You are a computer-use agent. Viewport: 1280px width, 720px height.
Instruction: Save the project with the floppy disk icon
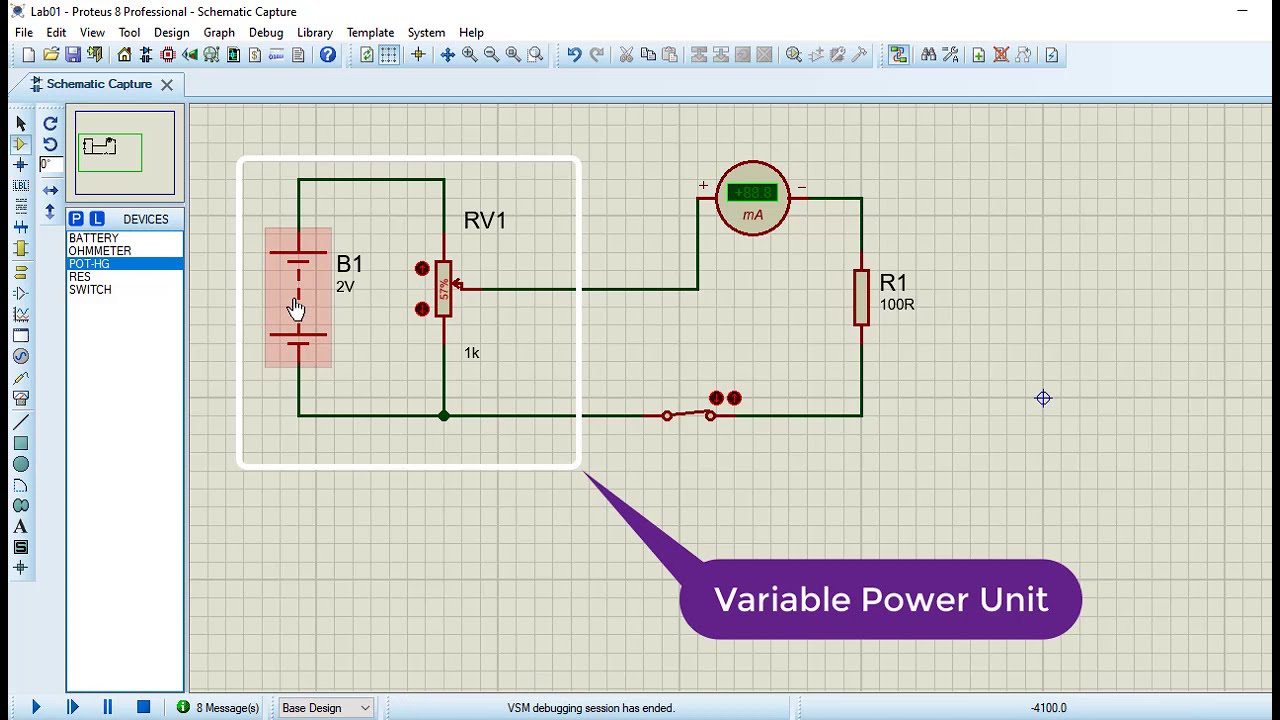(73, 55)
